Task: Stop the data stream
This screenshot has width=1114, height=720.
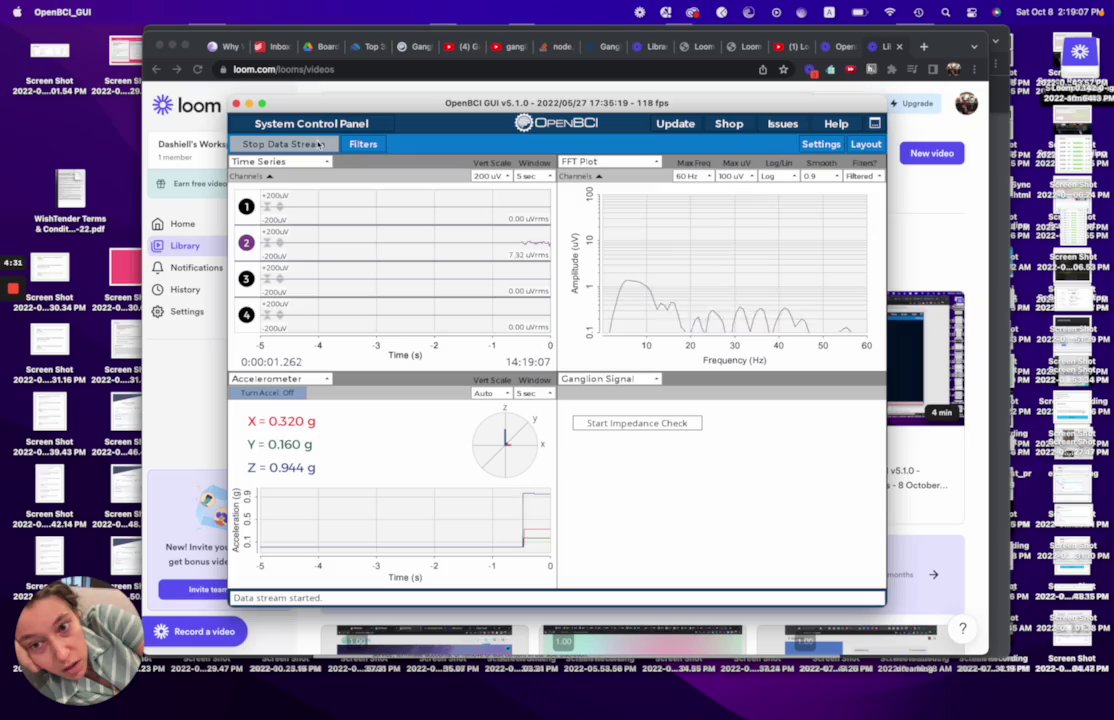Action: 283,144
